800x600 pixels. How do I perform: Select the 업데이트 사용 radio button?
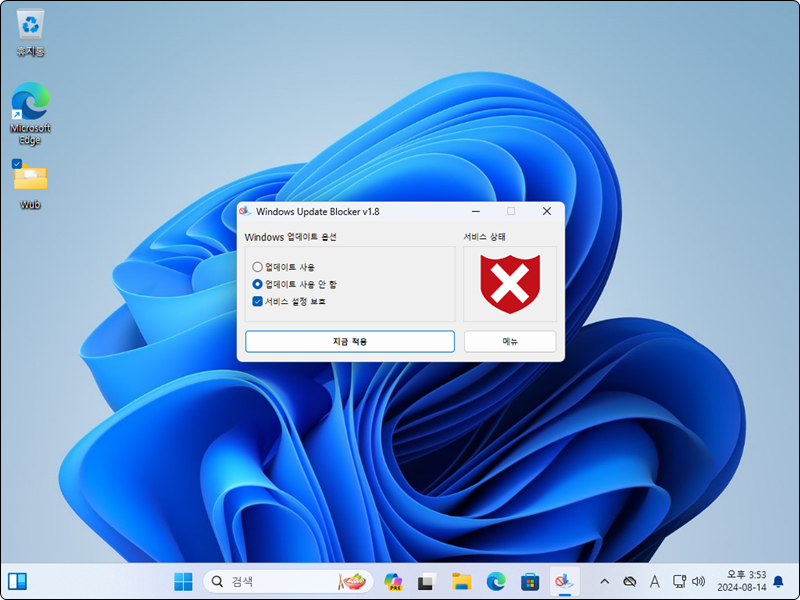[x=257, y=267]
